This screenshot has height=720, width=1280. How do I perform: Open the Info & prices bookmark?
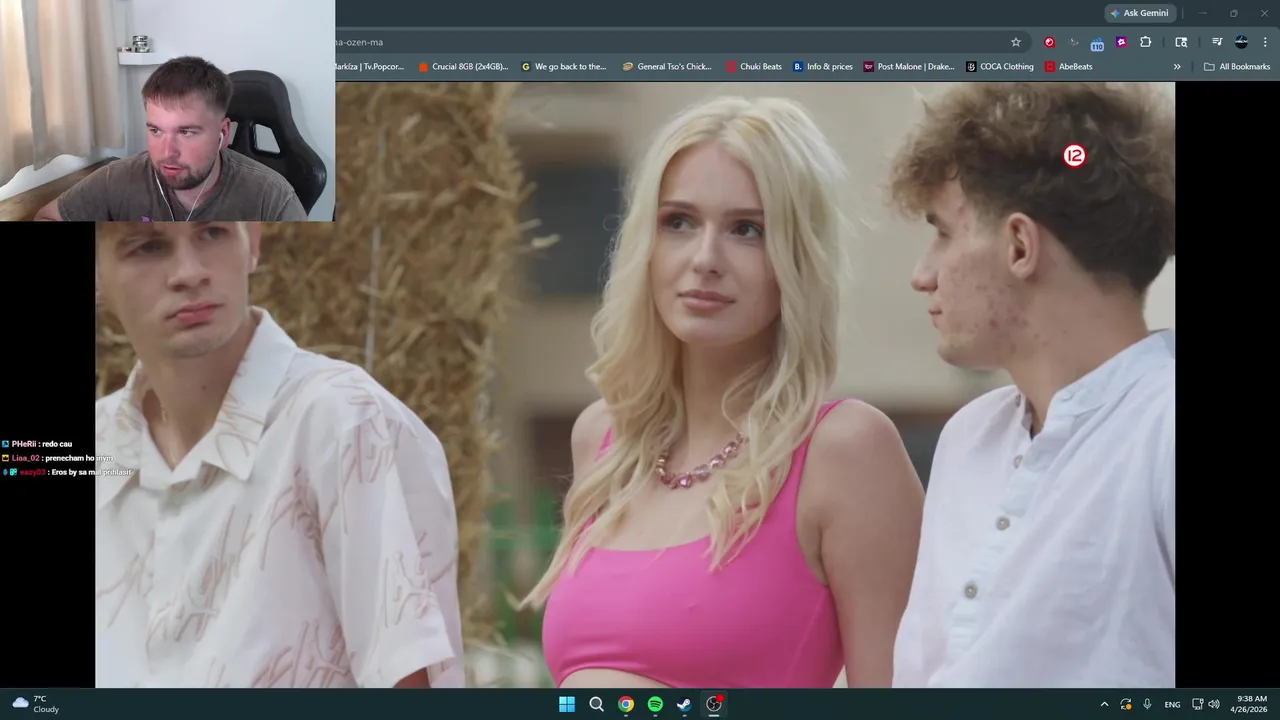click(x=823, y=67)
